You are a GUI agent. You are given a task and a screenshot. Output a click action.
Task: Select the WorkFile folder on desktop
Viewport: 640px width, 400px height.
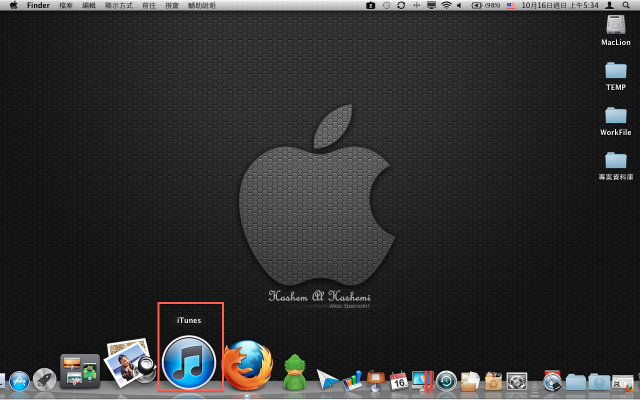point(616,121)
